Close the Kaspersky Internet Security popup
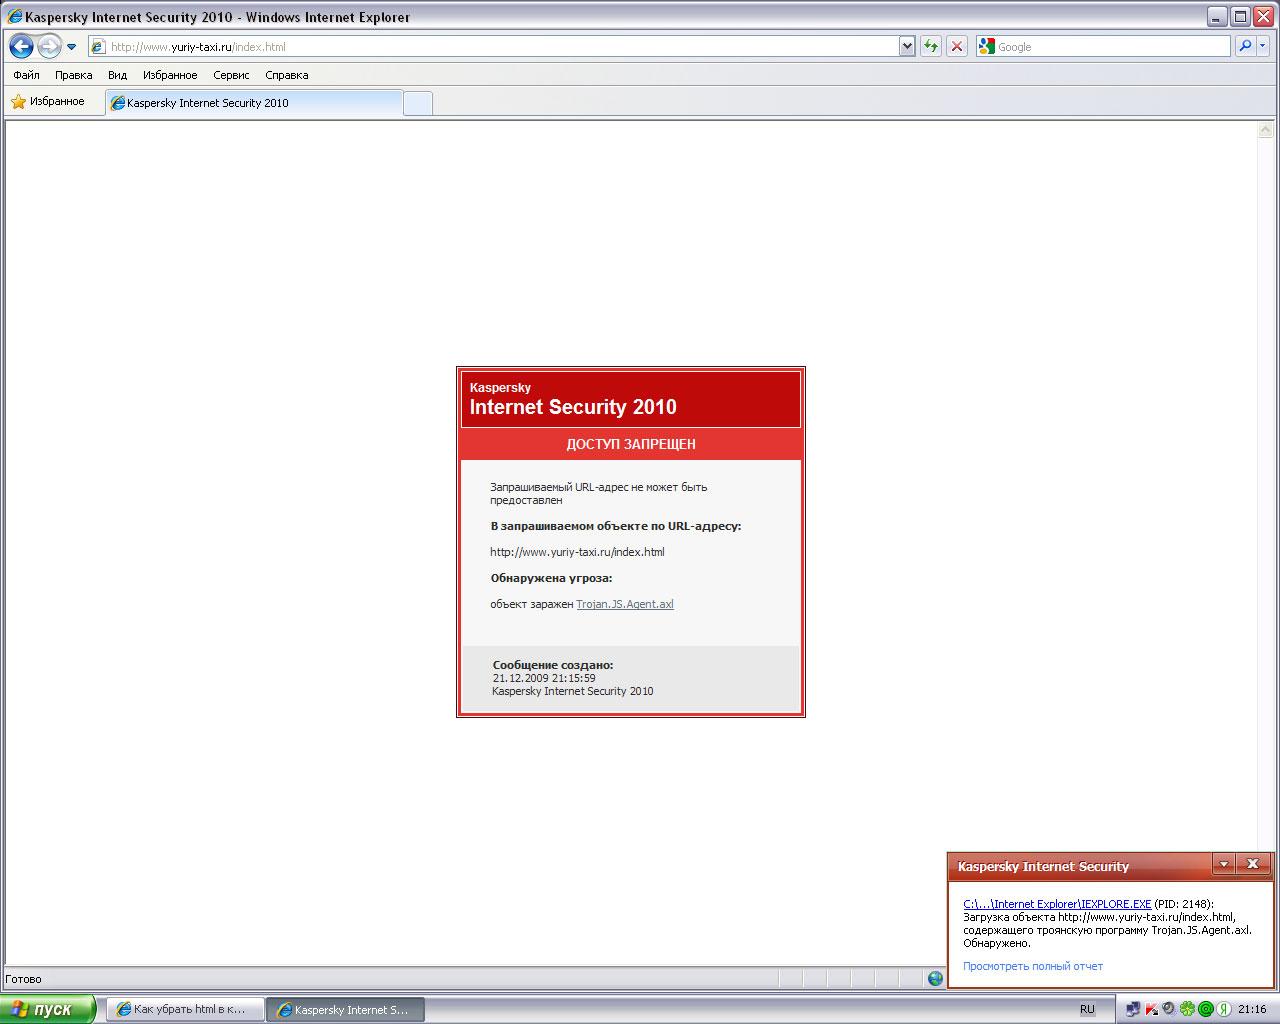 1253,864
